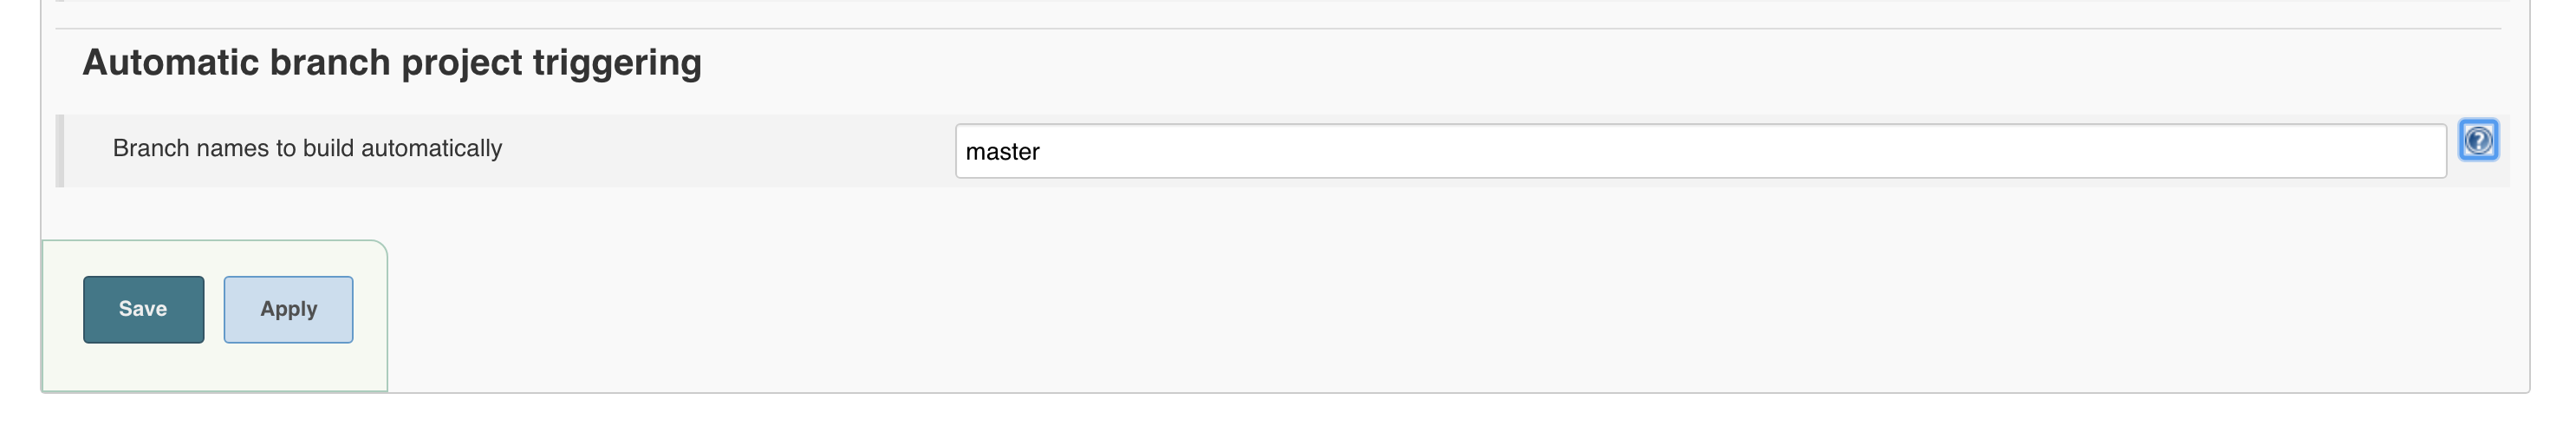Screen dimensions: 2576x439
Task: Apply changes without leaving the page
Action: point(288,309)
